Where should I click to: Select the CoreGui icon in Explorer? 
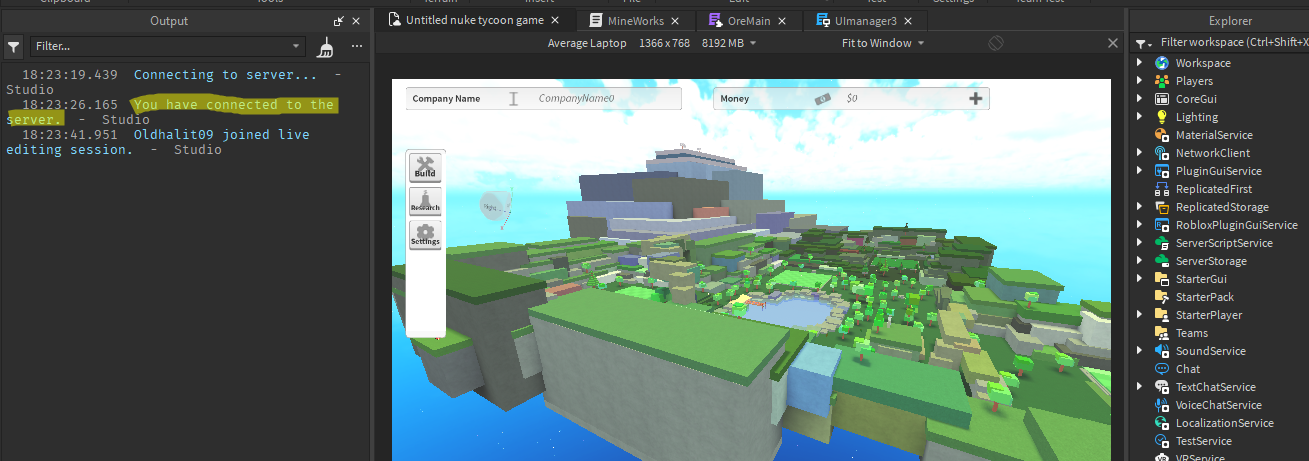point(1162,99)
